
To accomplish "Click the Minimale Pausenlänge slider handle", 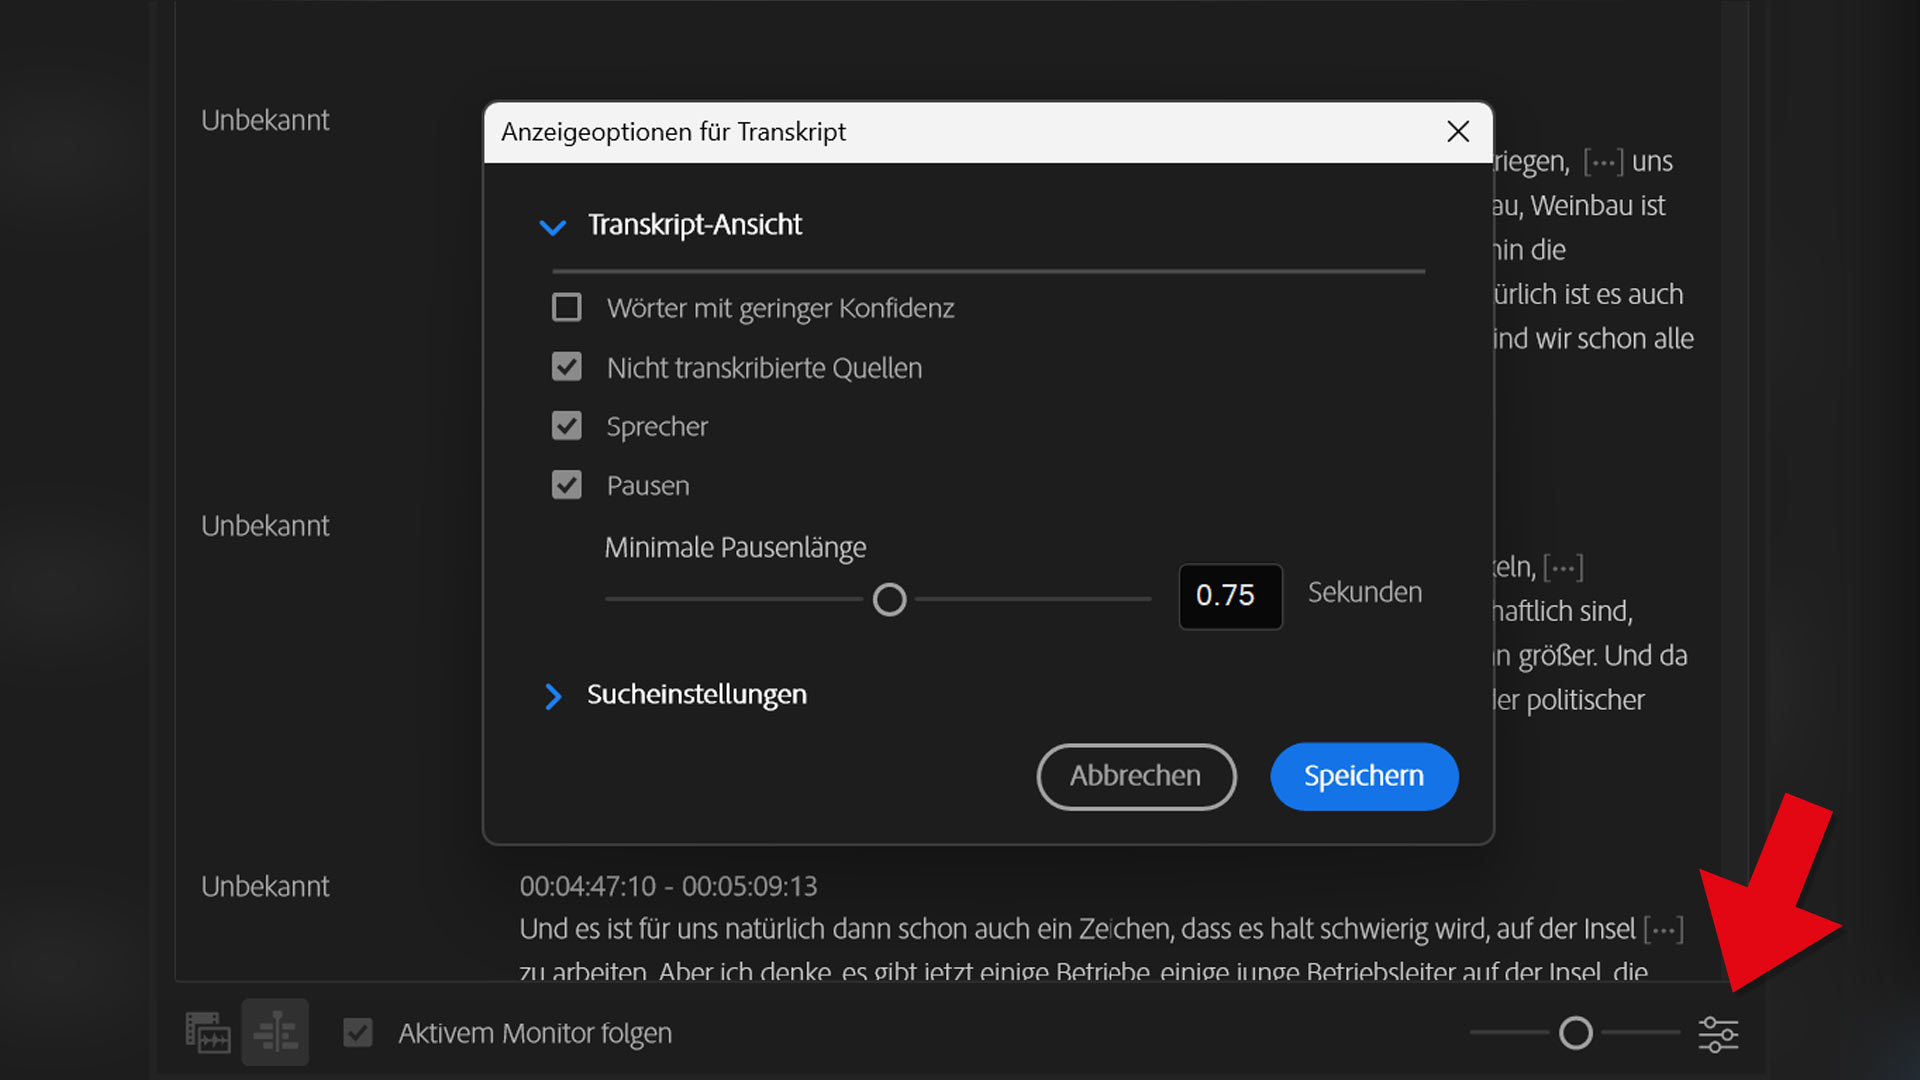I will (889, 600).
